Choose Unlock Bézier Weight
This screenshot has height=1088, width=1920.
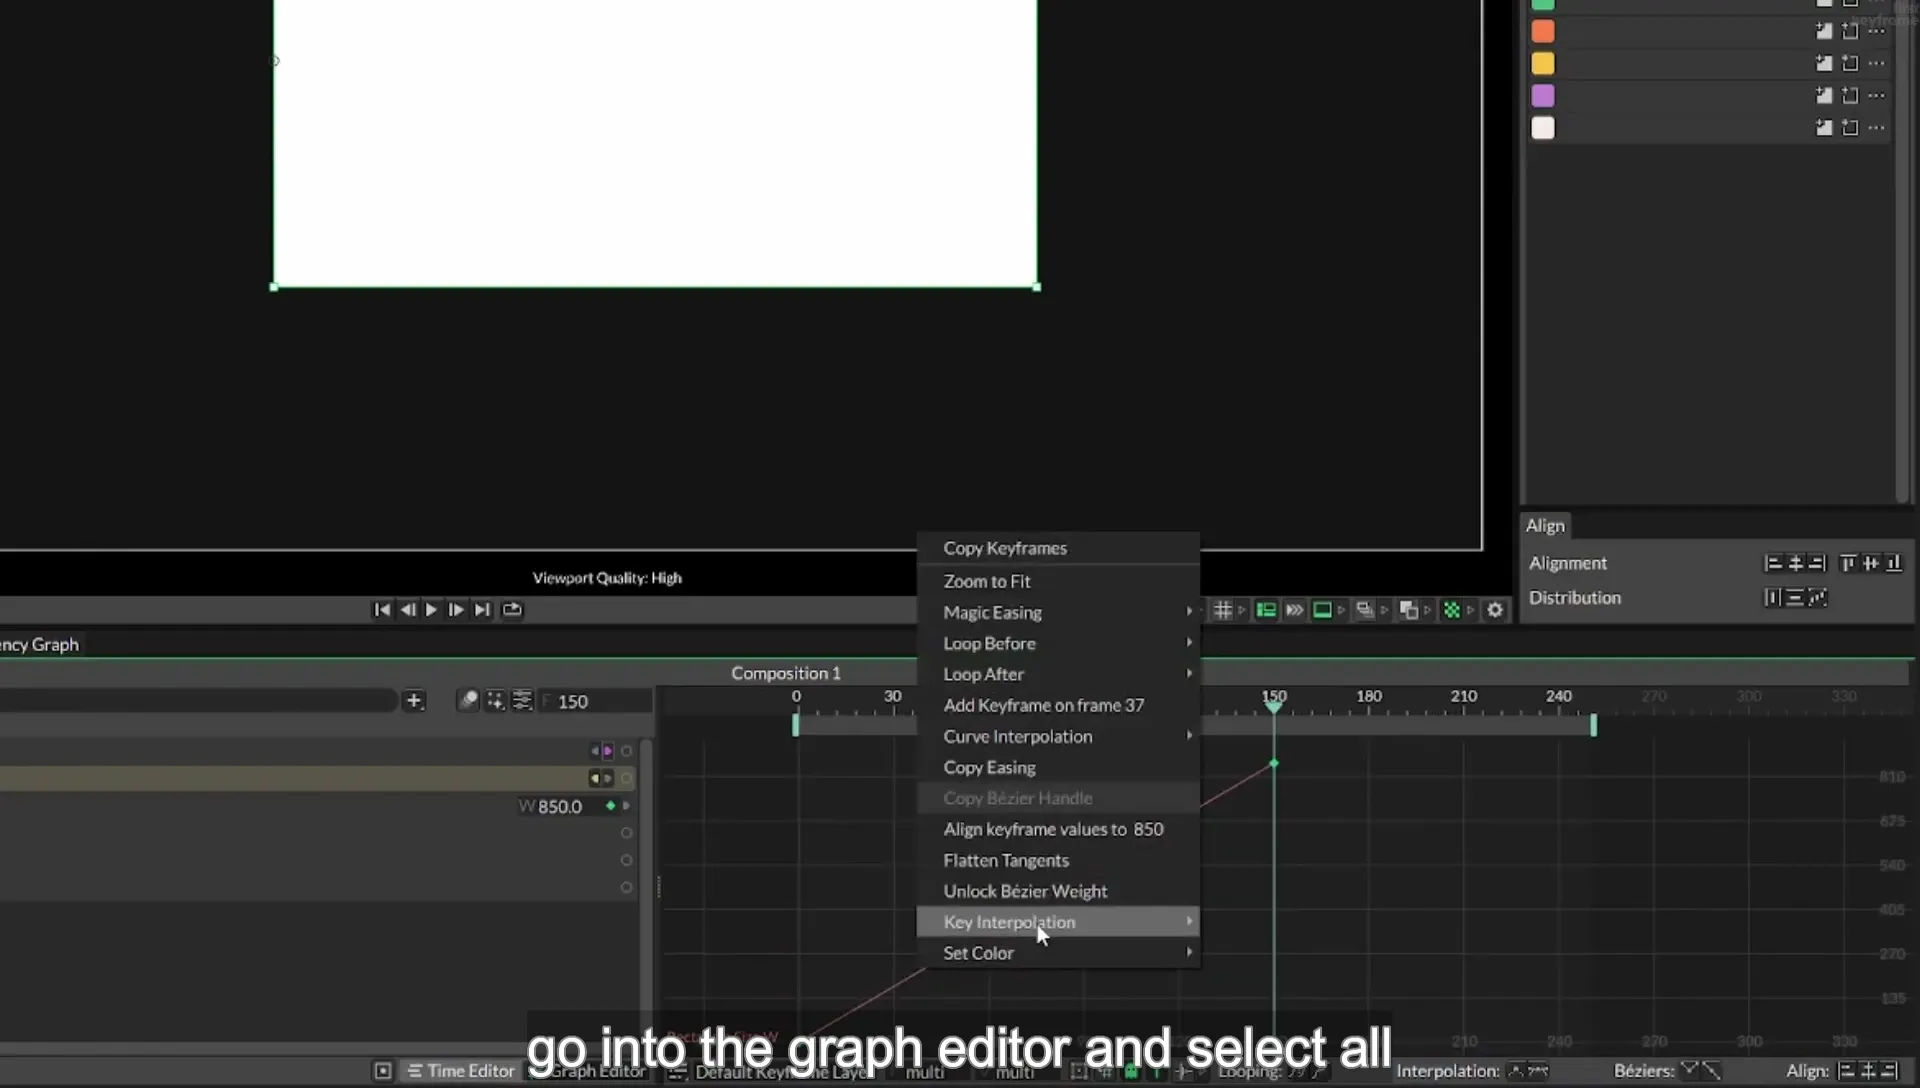[1058, 891]
